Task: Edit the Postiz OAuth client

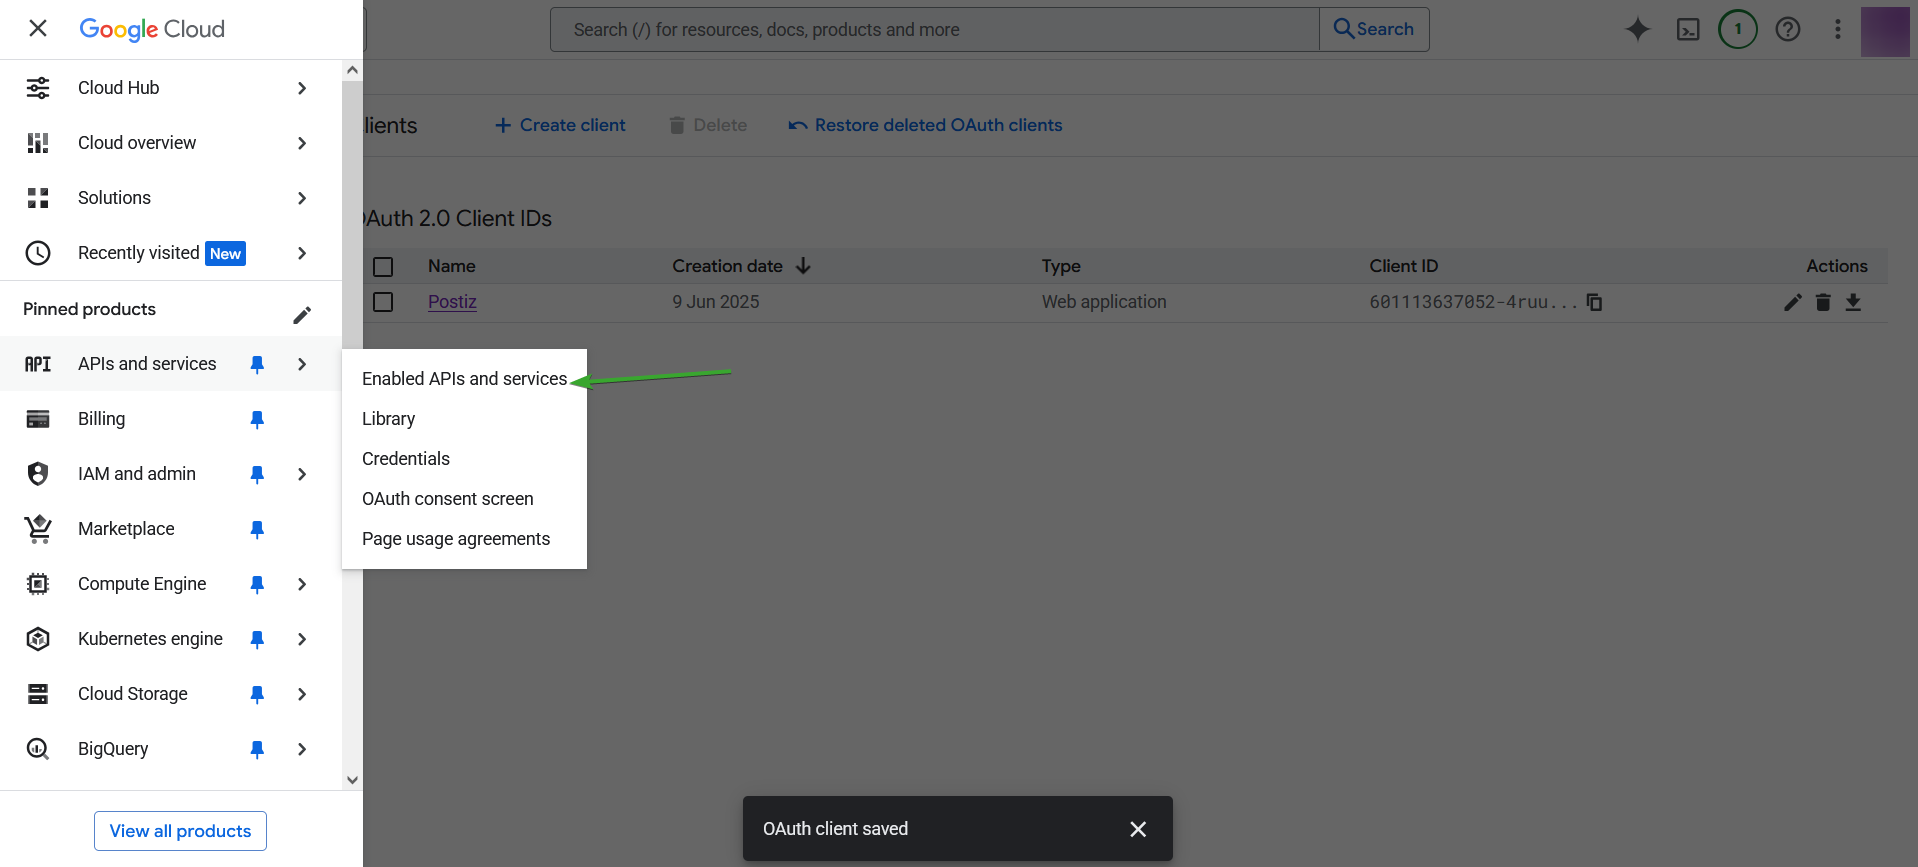Action: click(x=1792, y=302)
